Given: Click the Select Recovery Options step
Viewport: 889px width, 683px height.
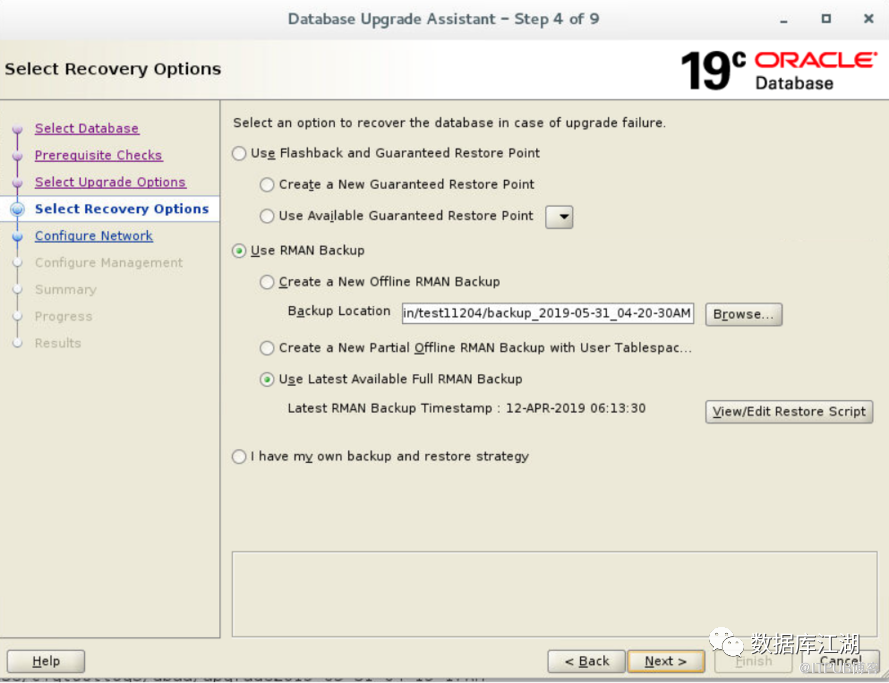Looking at the screenshot, I should 122,209.
